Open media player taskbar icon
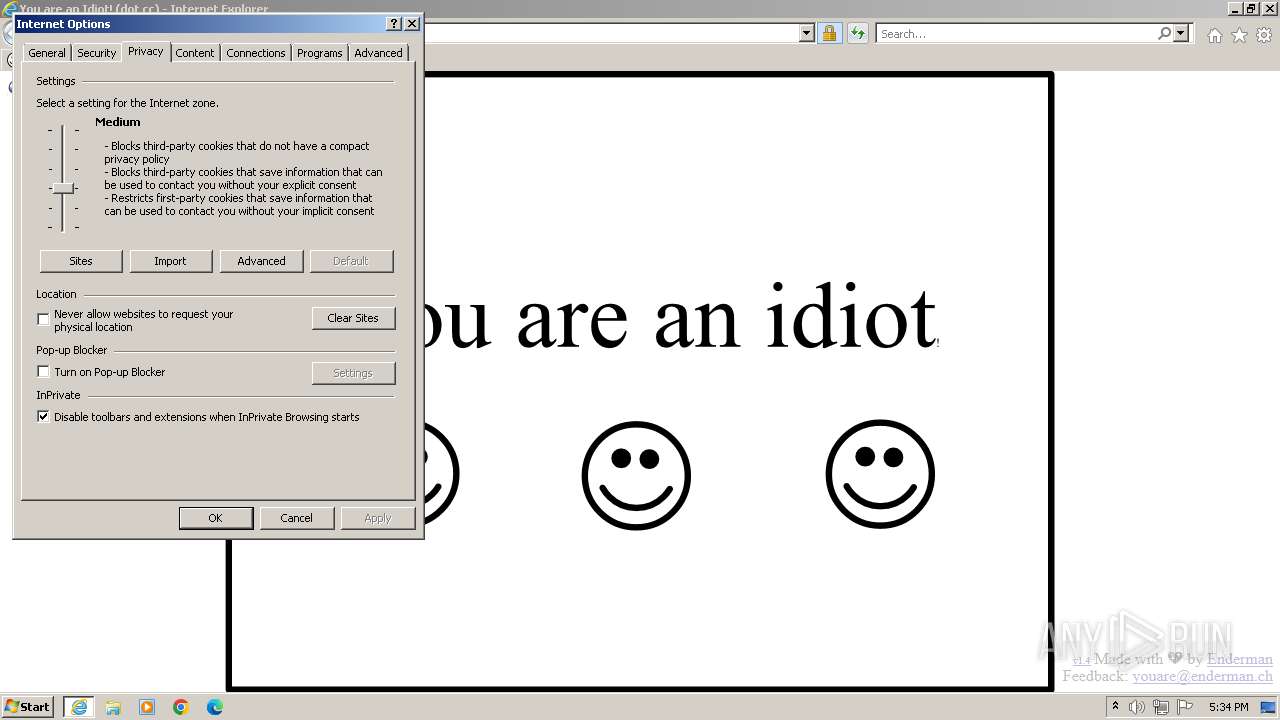 click(x=147, y=707)
